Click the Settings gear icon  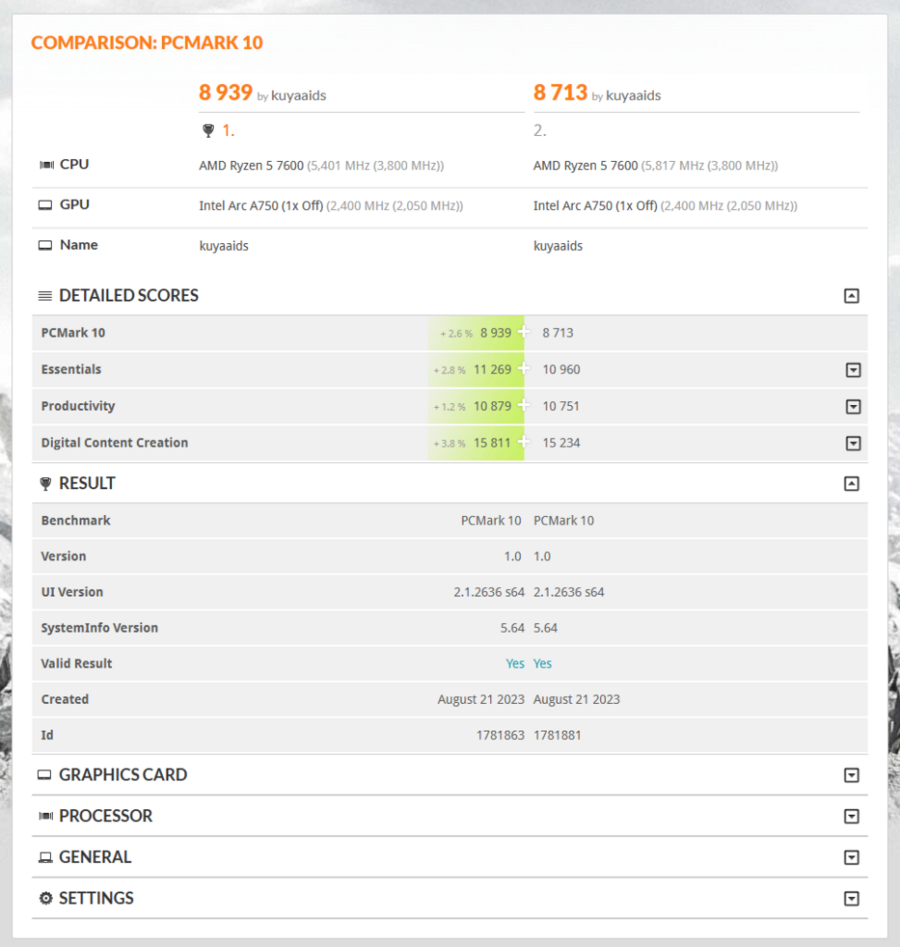pos(45,899)
